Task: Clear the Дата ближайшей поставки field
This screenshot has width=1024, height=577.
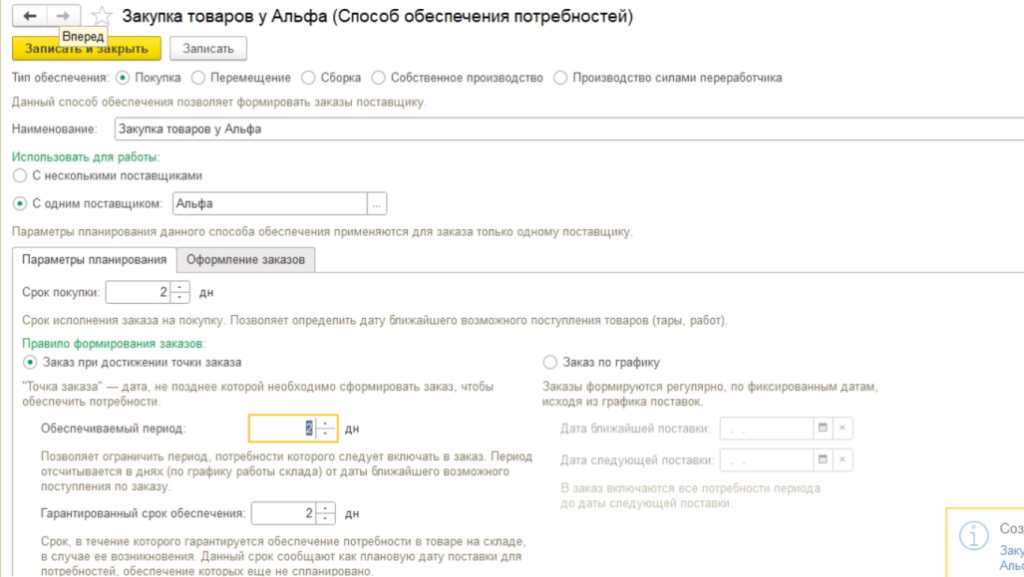Action: point(843,428)
